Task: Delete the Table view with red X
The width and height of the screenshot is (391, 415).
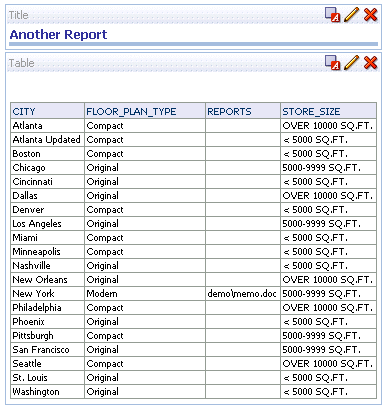Action: click(x=370, y=63)
